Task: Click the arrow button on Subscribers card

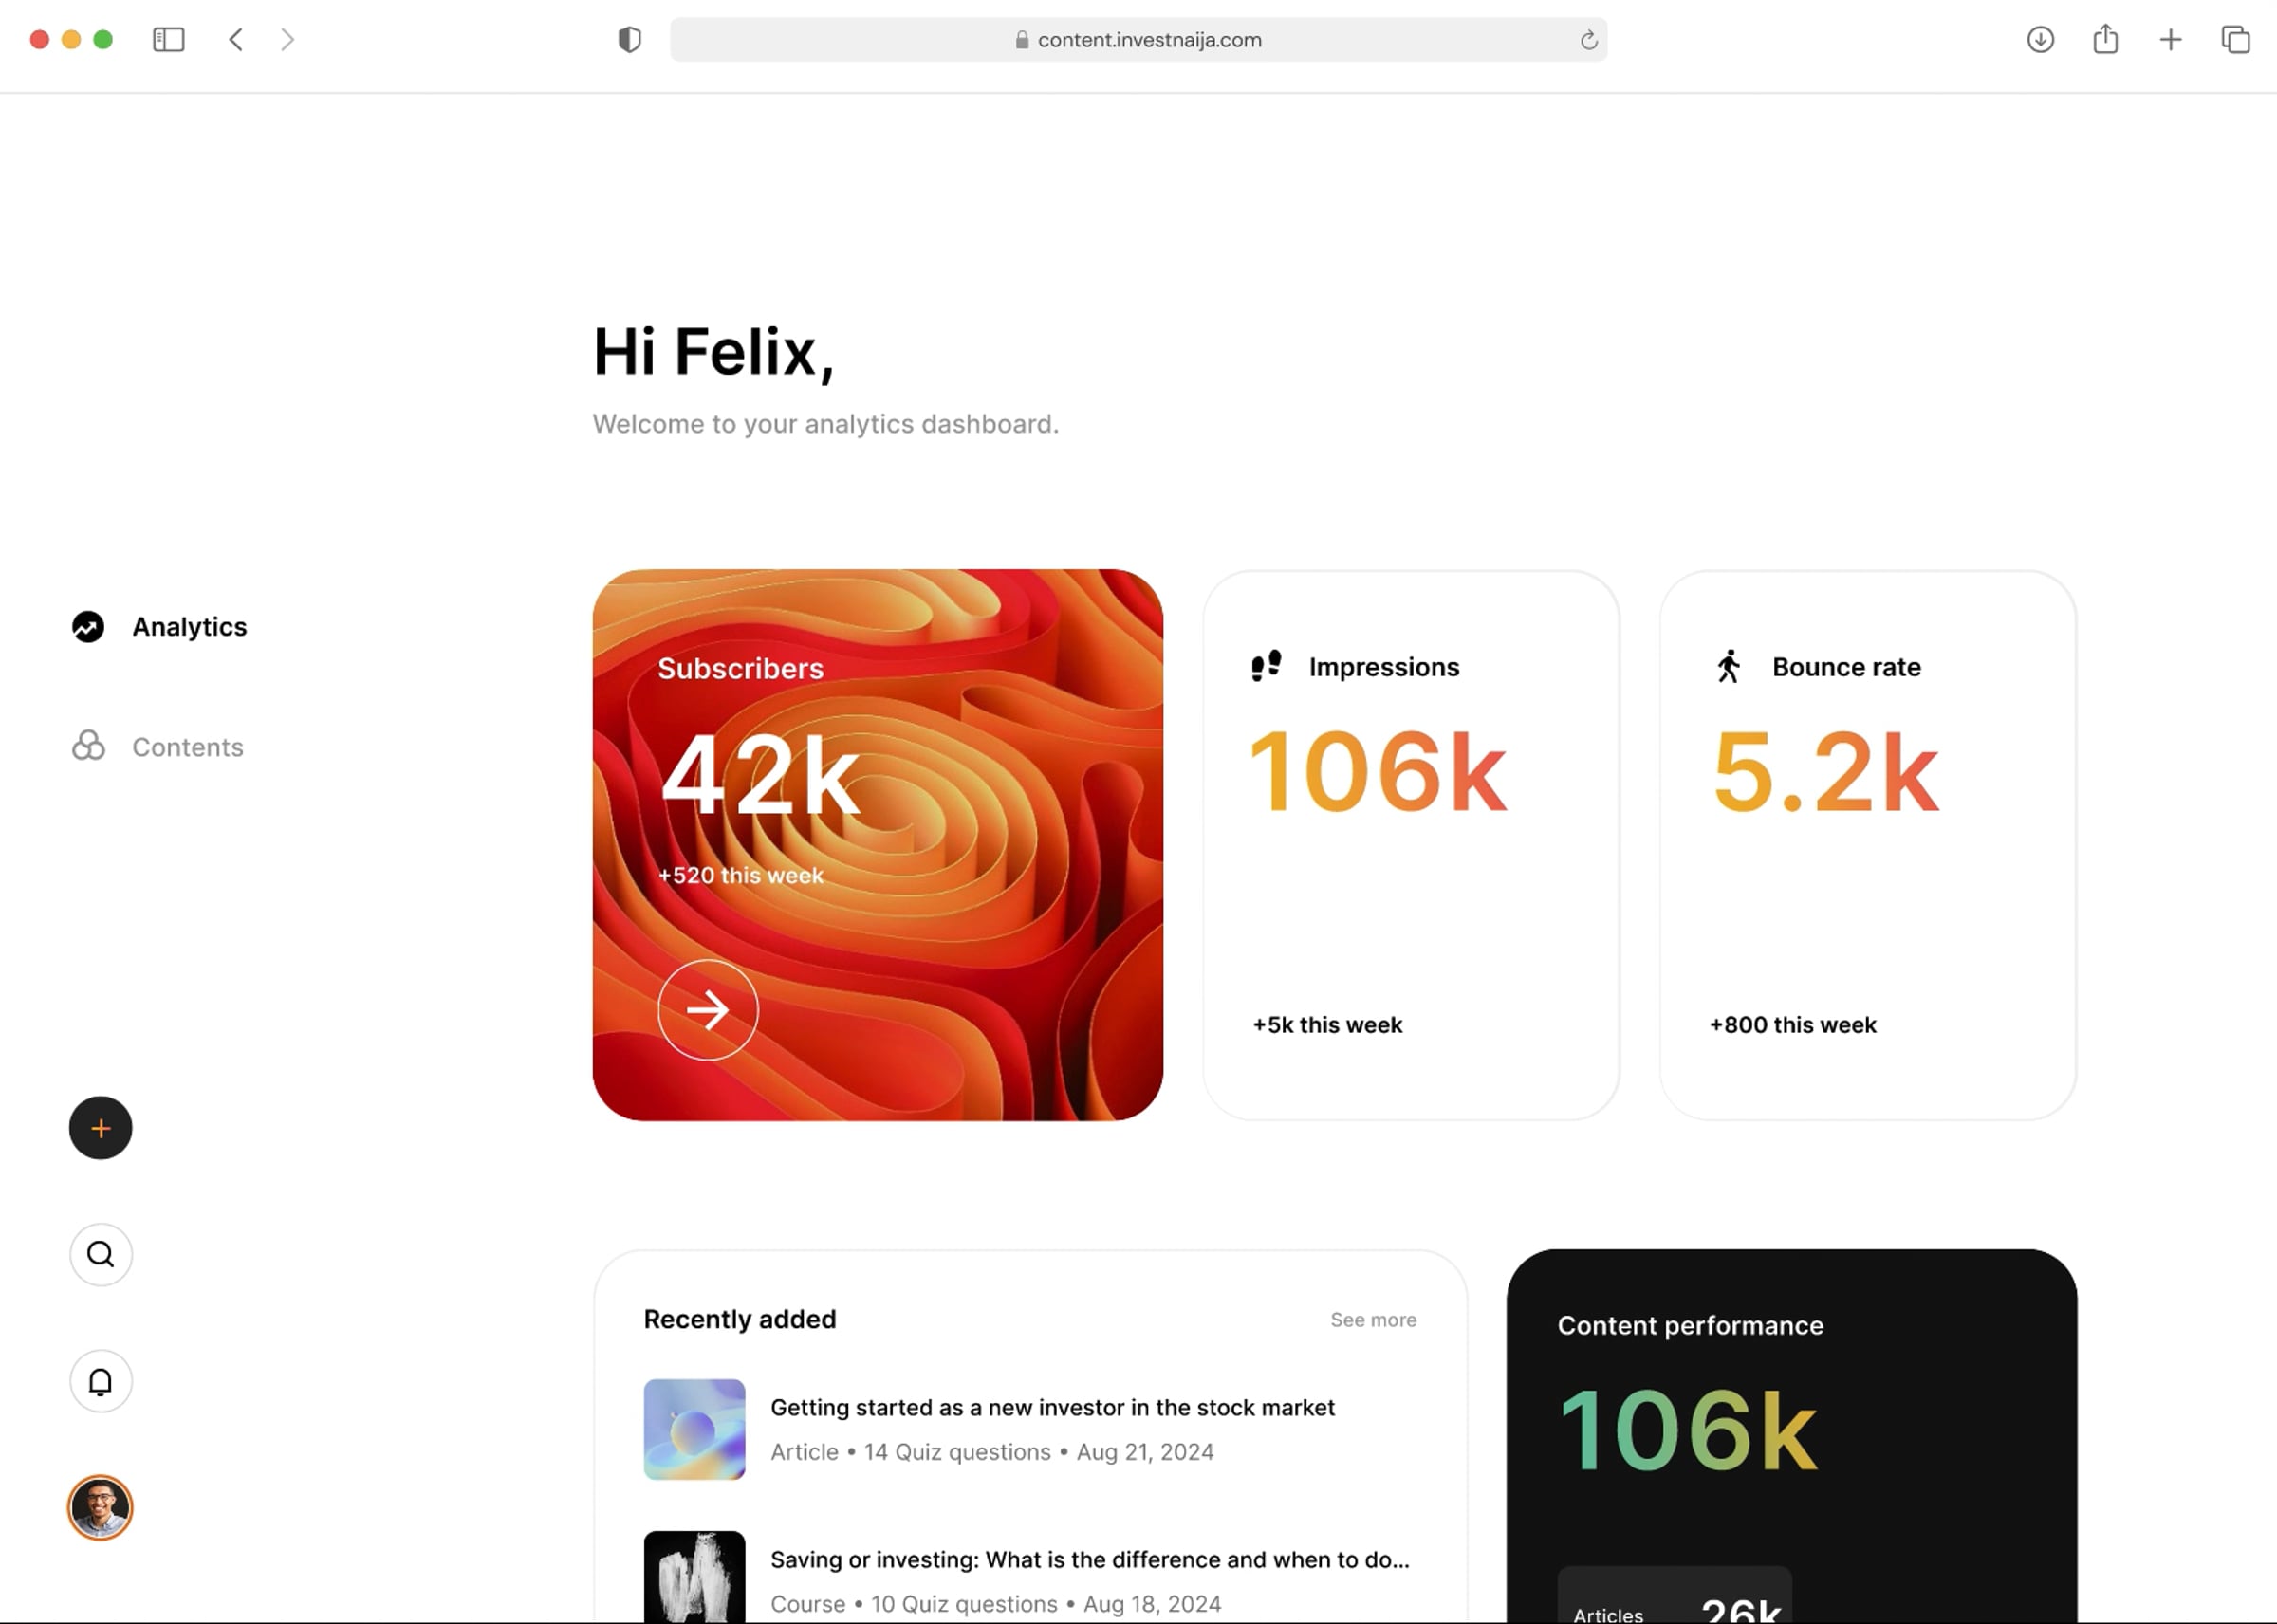Action: [707, 1010]
